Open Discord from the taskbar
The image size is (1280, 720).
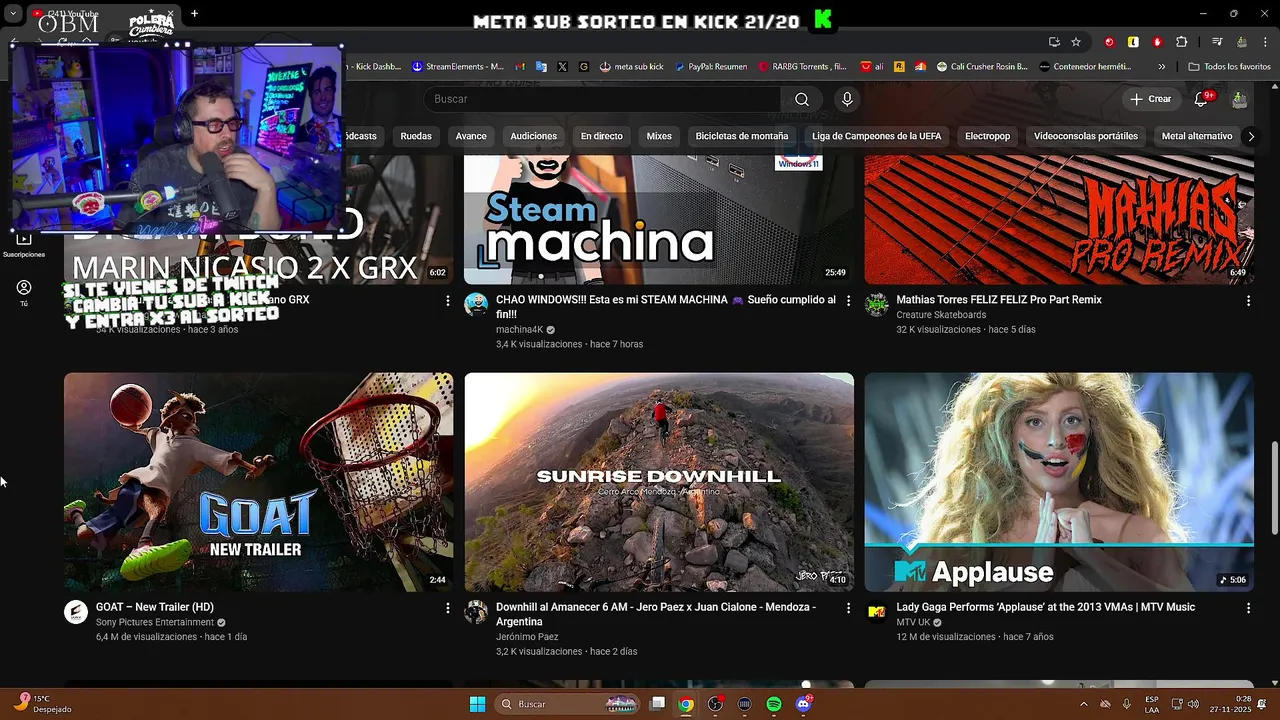point(803,704)
